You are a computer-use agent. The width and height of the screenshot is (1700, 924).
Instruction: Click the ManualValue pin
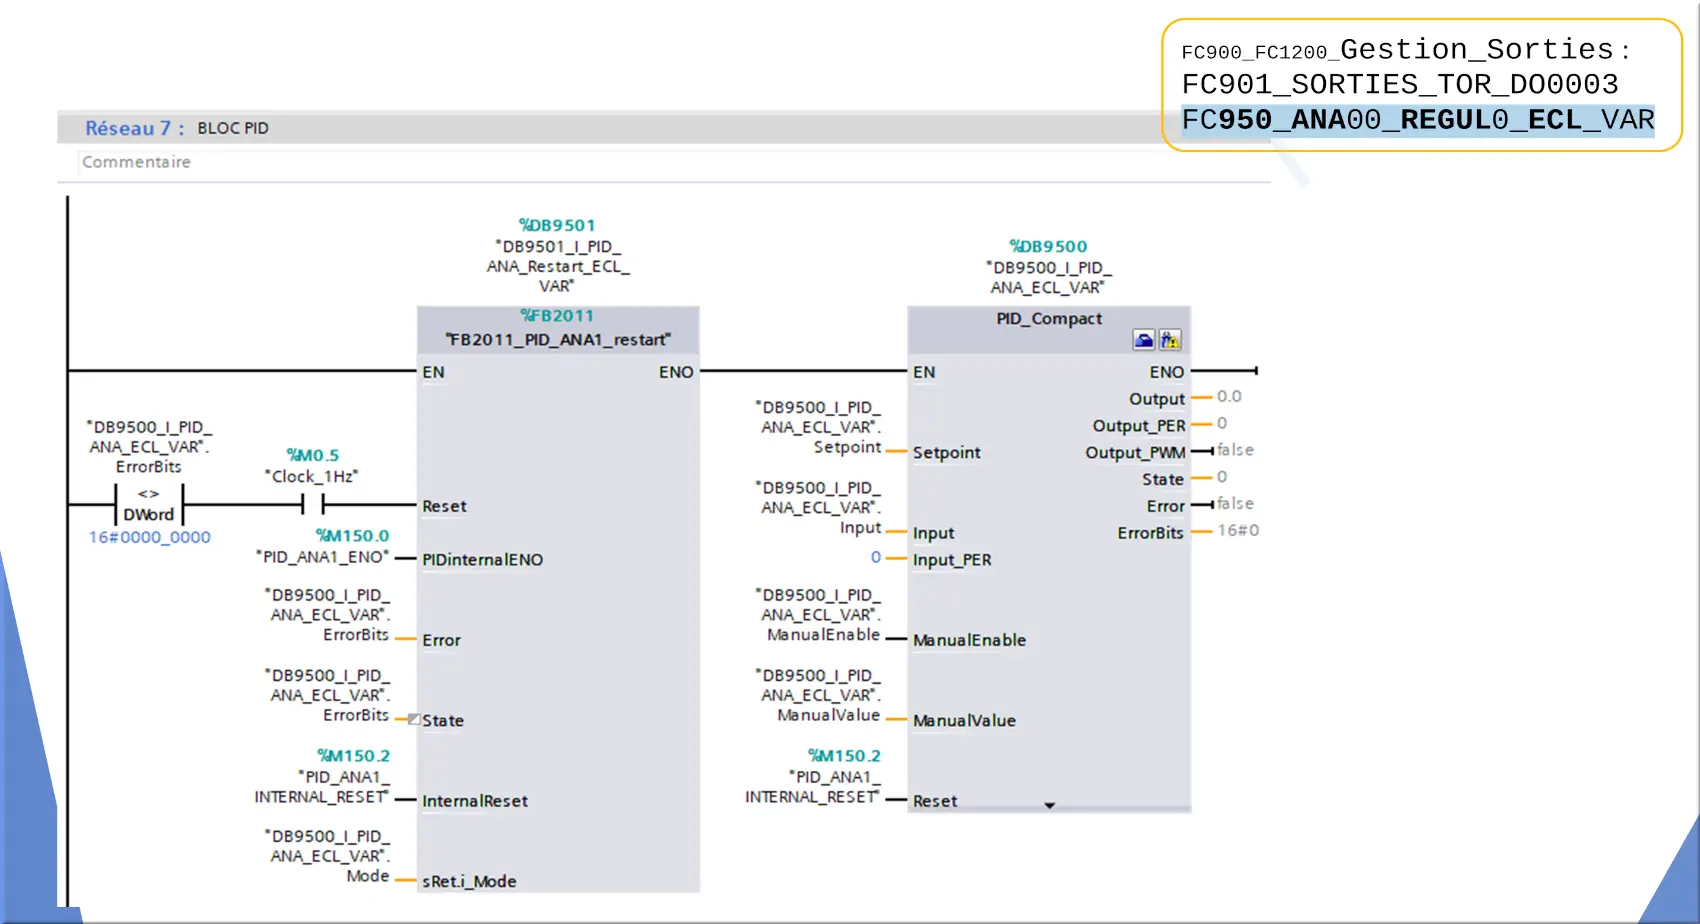click(964, 720)
